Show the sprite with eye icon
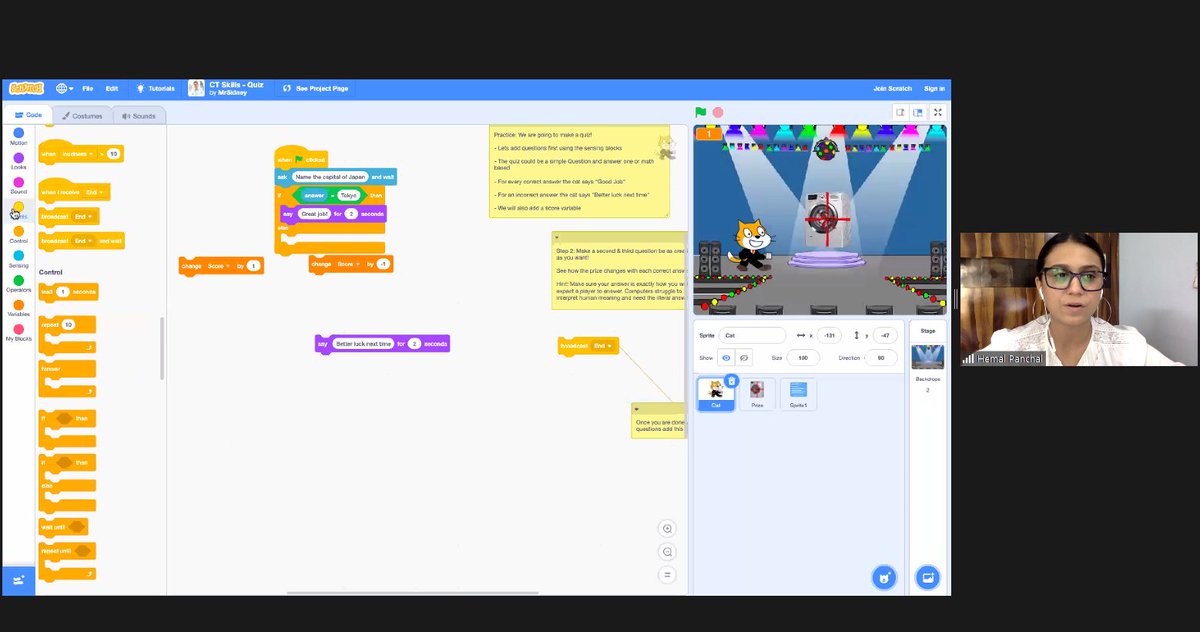This screenshot has width=1200, height=632. pyautogui.click(x=726, y=357)
